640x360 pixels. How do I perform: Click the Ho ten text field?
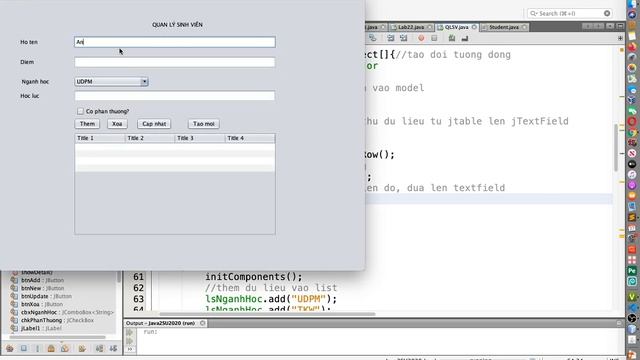(175, 42)
